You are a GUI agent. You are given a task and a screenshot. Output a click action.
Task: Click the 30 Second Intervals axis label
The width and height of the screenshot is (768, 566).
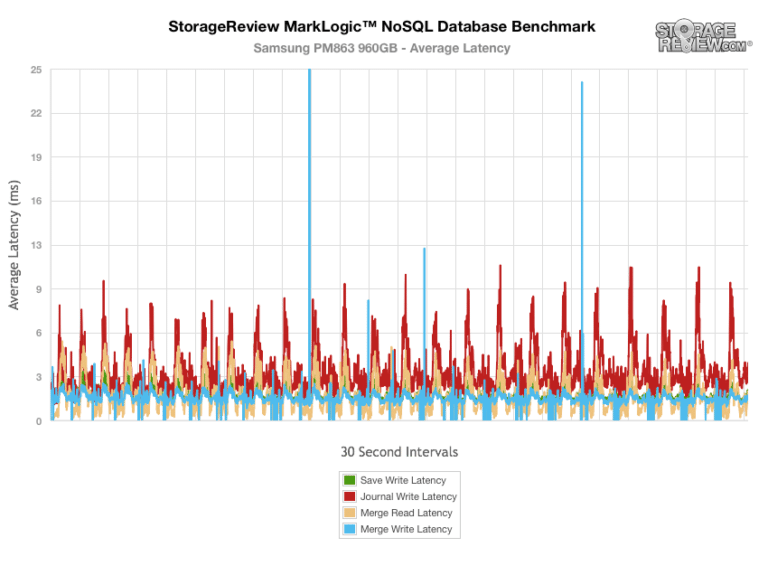tap(399, 451)
